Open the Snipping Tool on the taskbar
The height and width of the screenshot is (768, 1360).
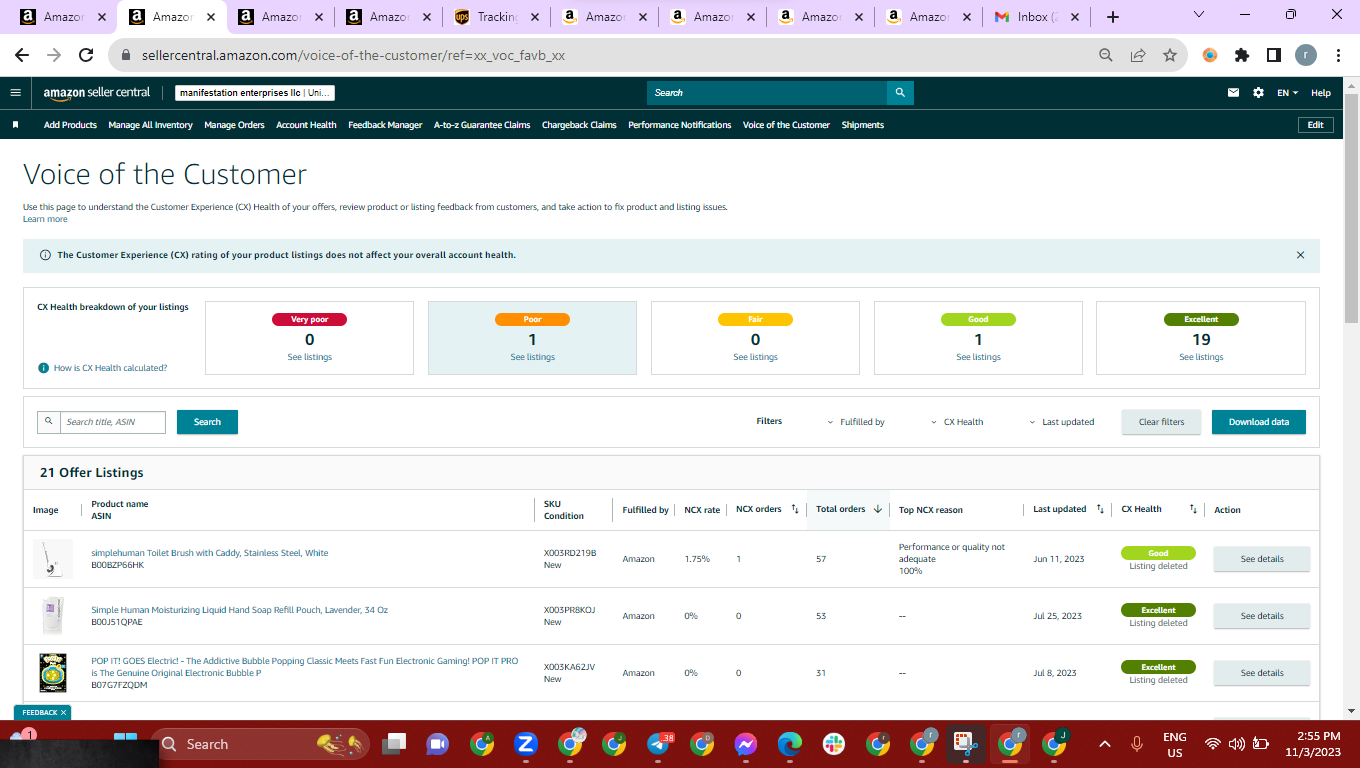click(x=965, y=744)
